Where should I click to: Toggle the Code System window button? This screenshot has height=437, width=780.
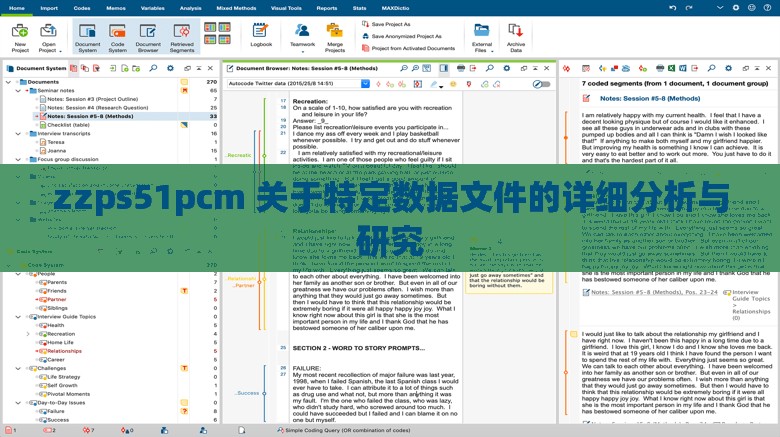point(117,36)
